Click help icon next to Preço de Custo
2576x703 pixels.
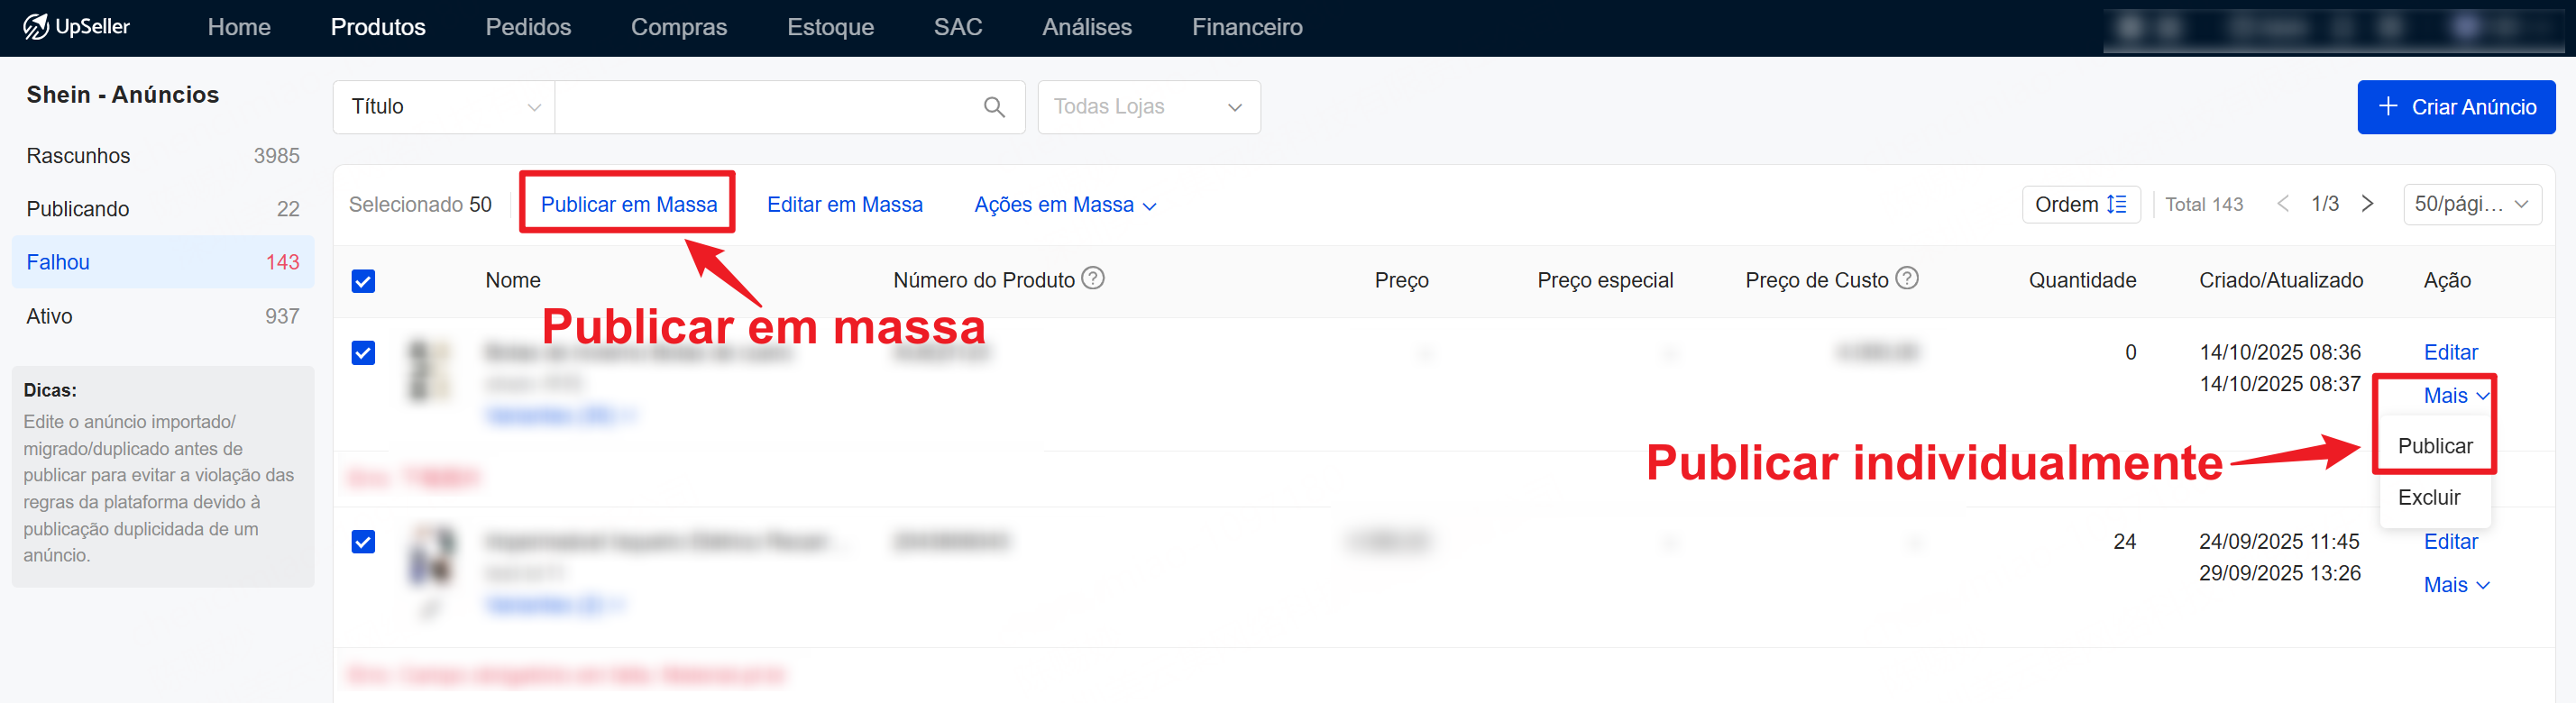point(1907,278)
